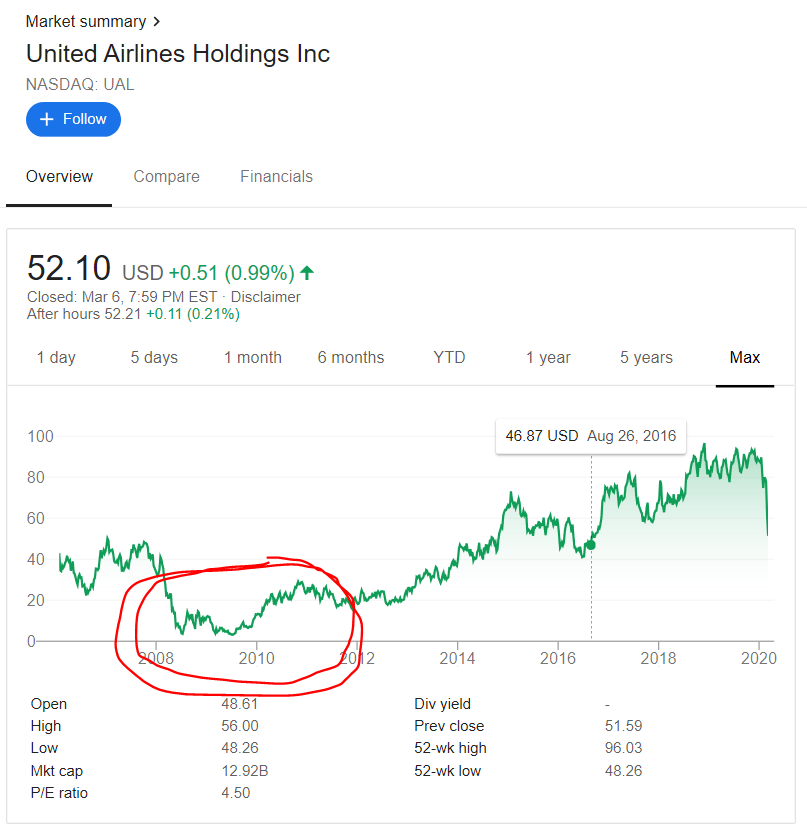Click the Disclaimer link
This screenshot has width=807, height=827.
[264, 297]
